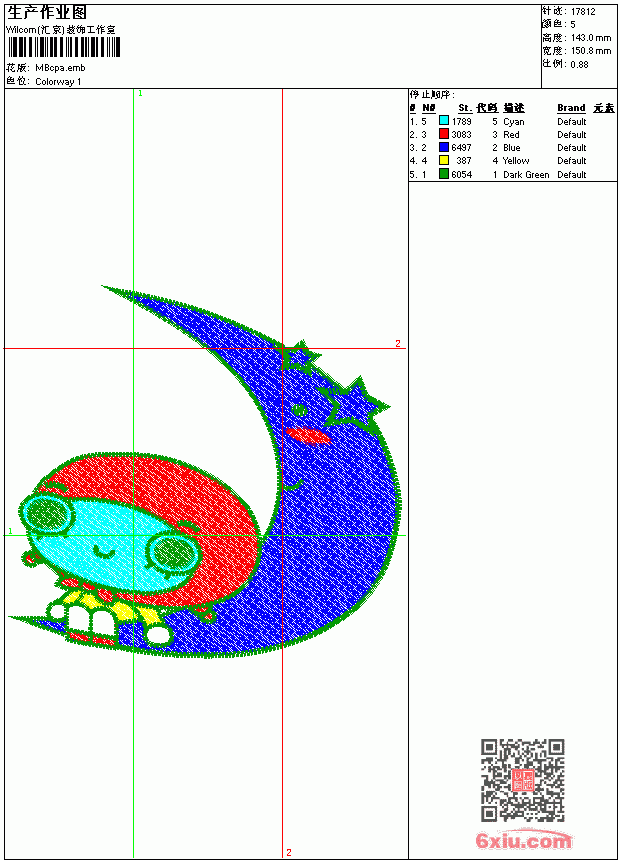Click the red number 2 horizontal guide marker
Image resolution: width=620 pixels, height=860 pixels.
coord(398,343)
